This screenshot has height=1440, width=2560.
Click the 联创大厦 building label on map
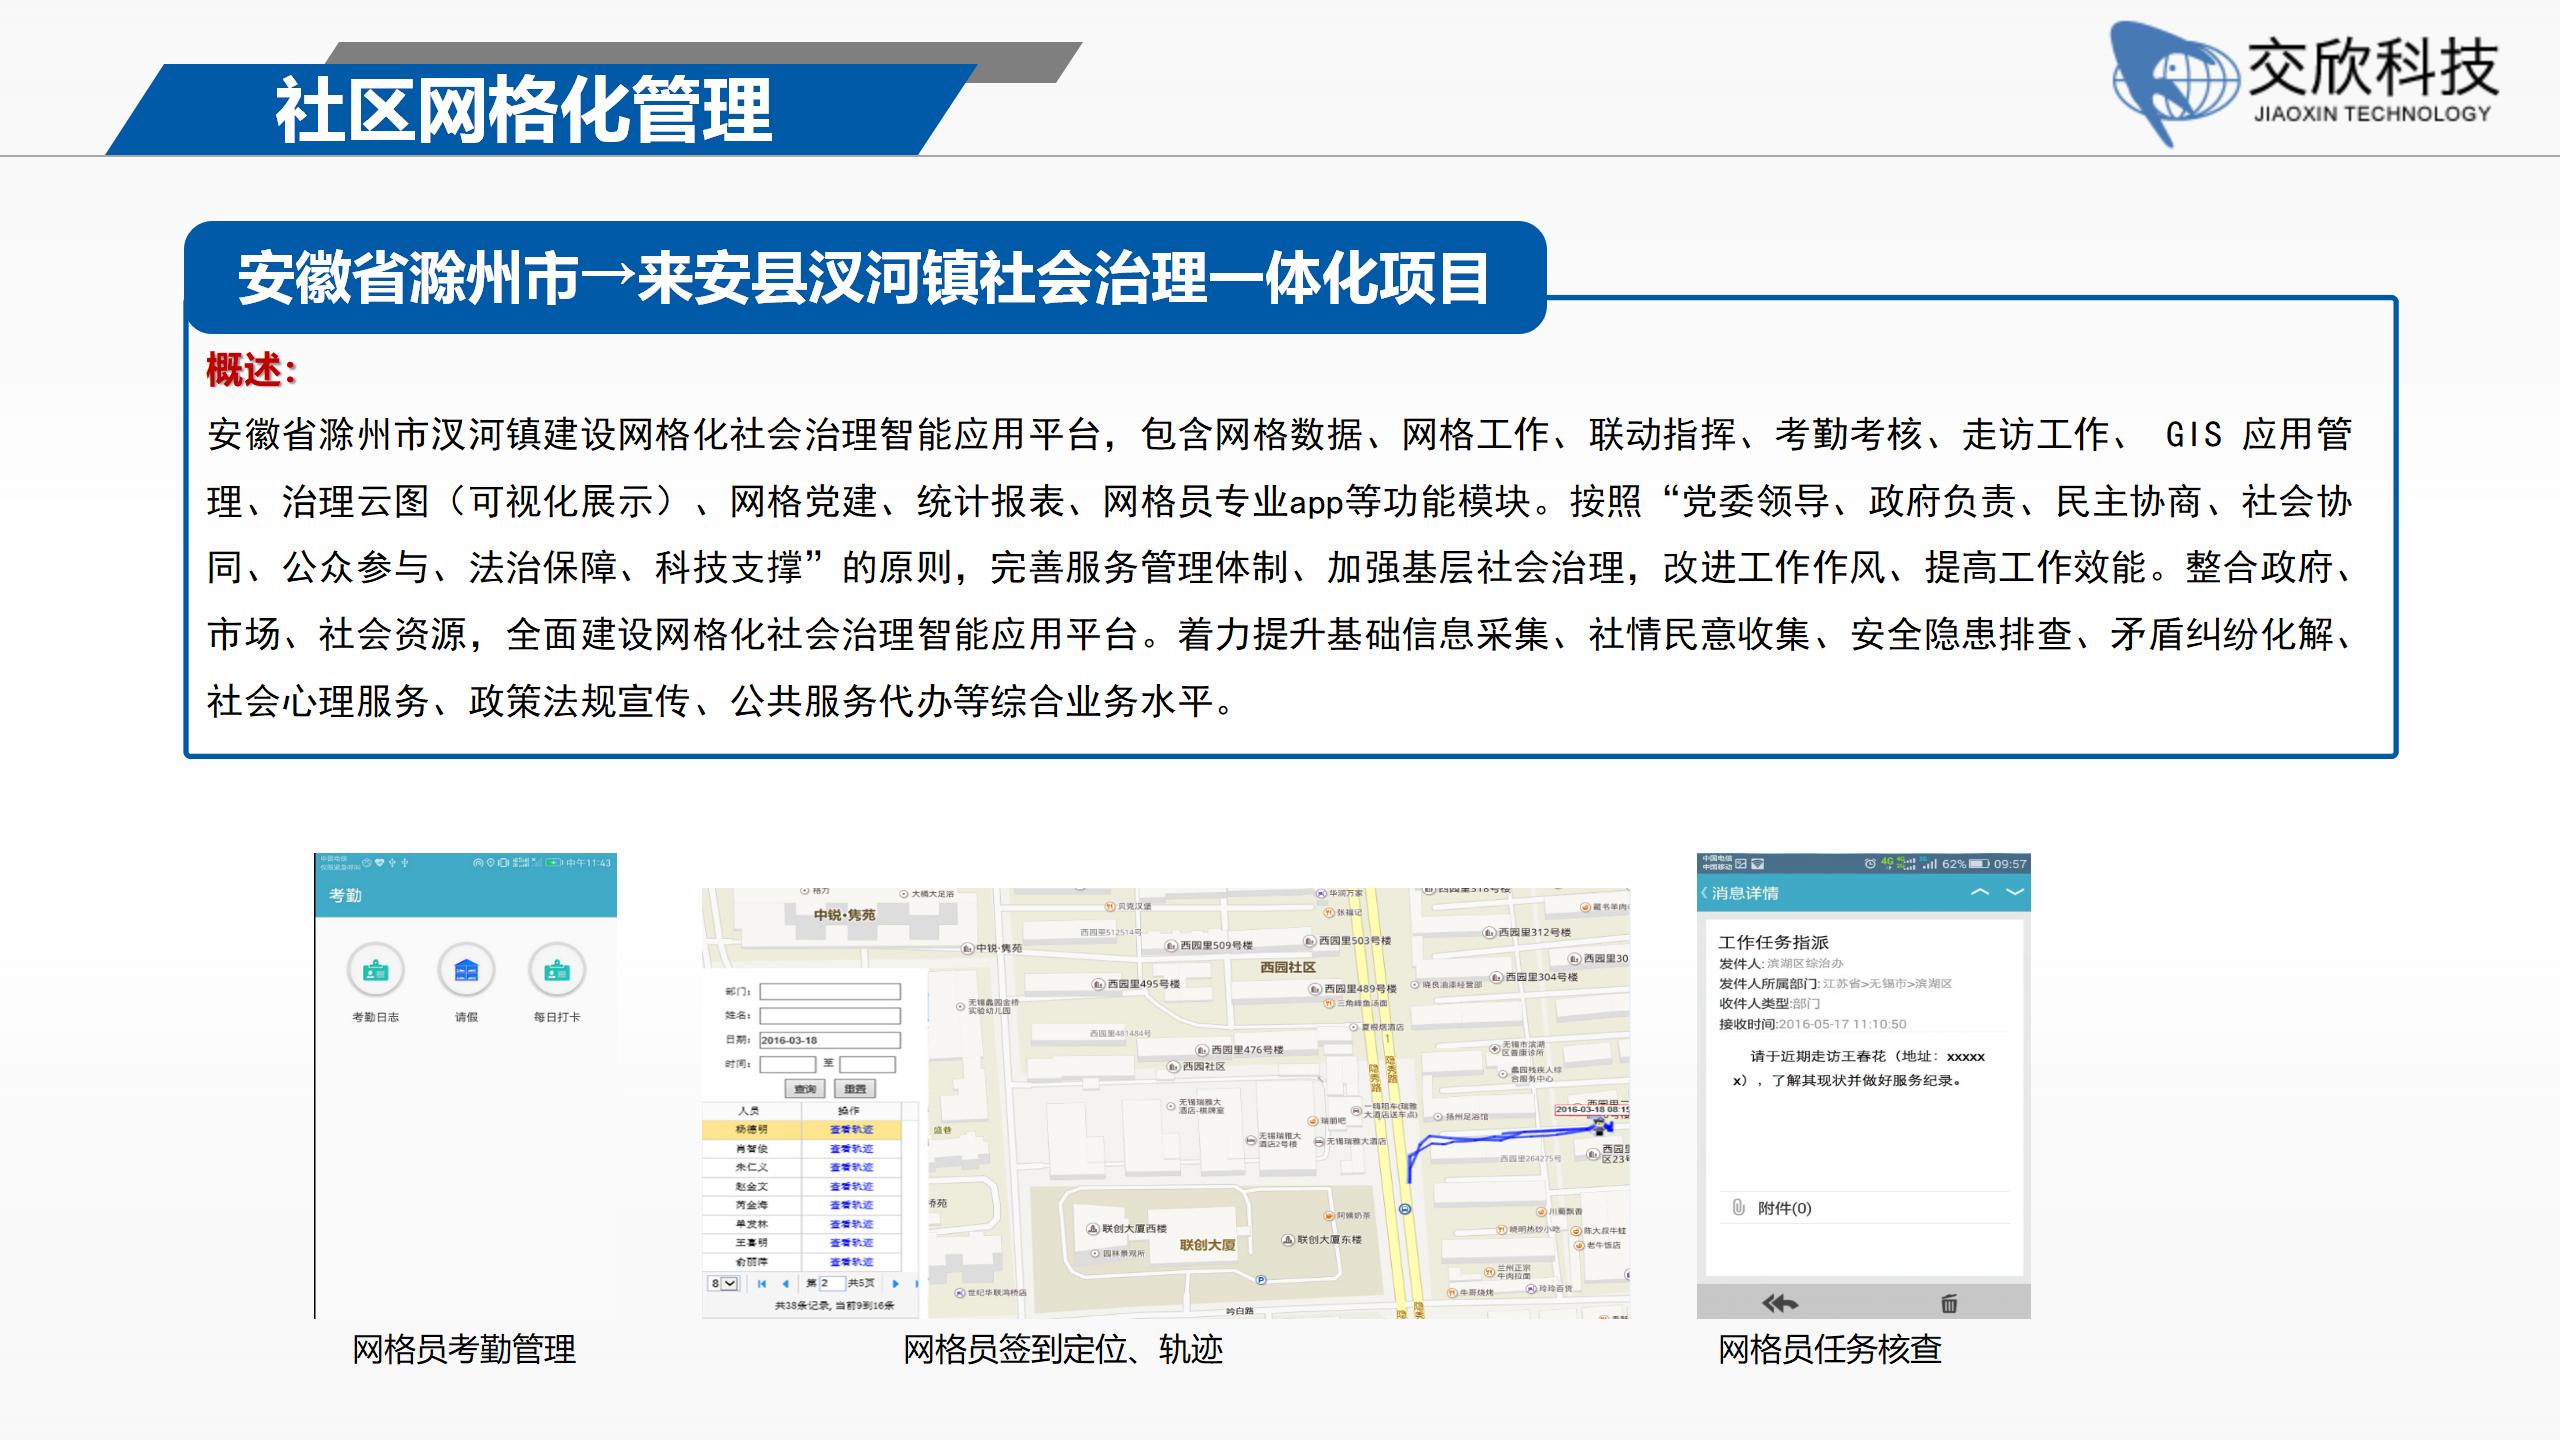(1207, 1246)
